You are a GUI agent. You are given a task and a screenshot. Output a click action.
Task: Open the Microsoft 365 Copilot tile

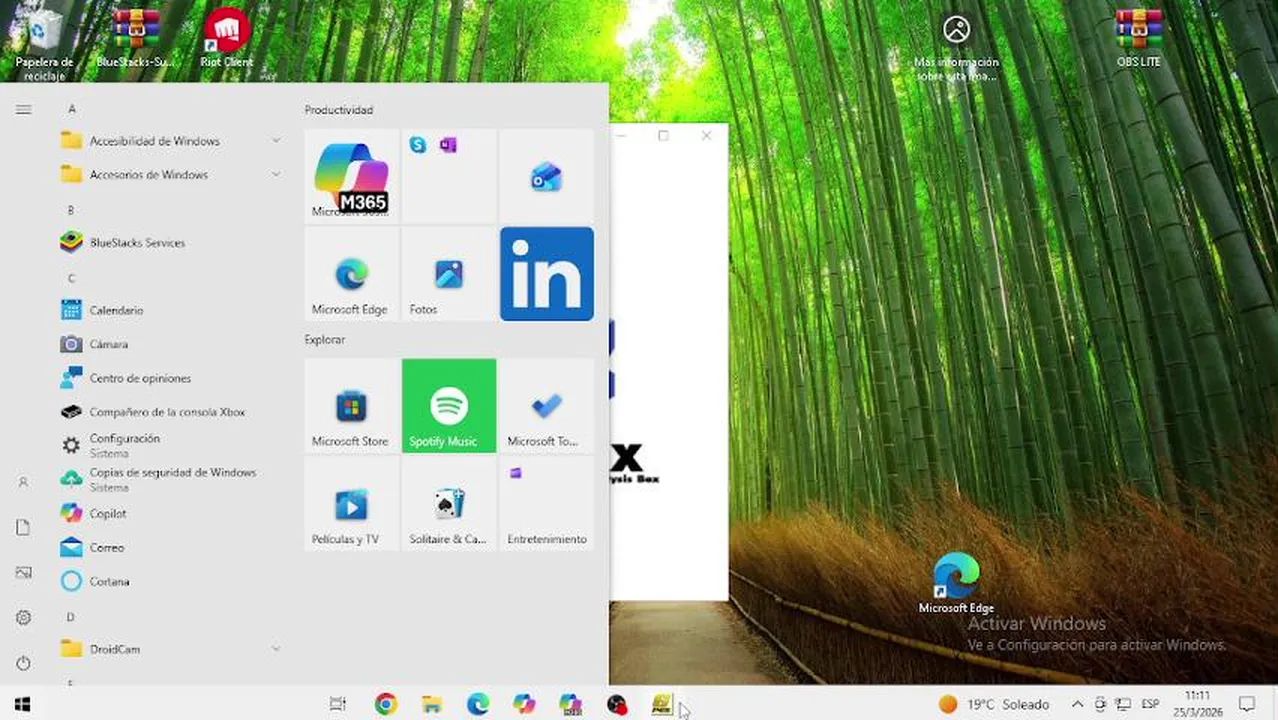[351, 176]
